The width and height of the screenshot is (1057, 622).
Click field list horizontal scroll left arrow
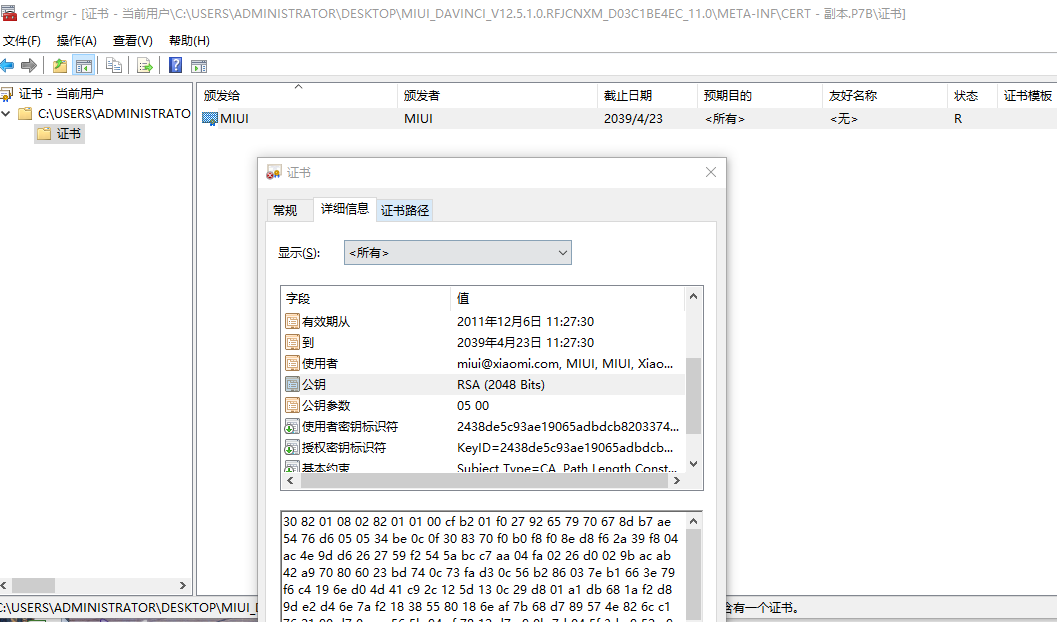point(291,480)
